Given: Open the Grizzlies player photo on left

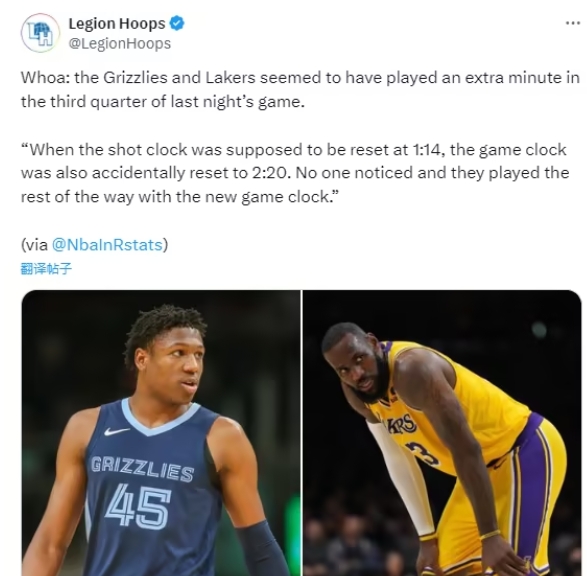Looking at the screenshot, I should click(161, 433).
